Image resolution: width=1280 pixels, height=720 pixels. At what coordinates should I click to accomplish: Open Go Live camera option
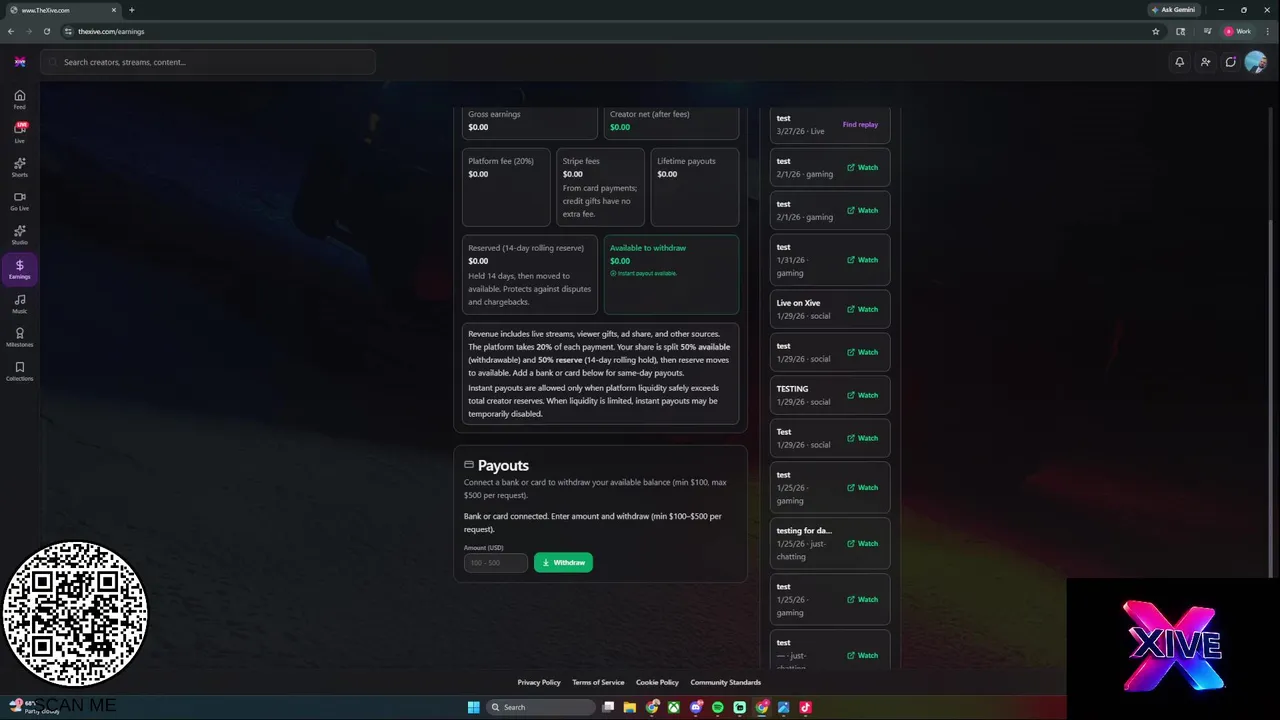point(19,201)
